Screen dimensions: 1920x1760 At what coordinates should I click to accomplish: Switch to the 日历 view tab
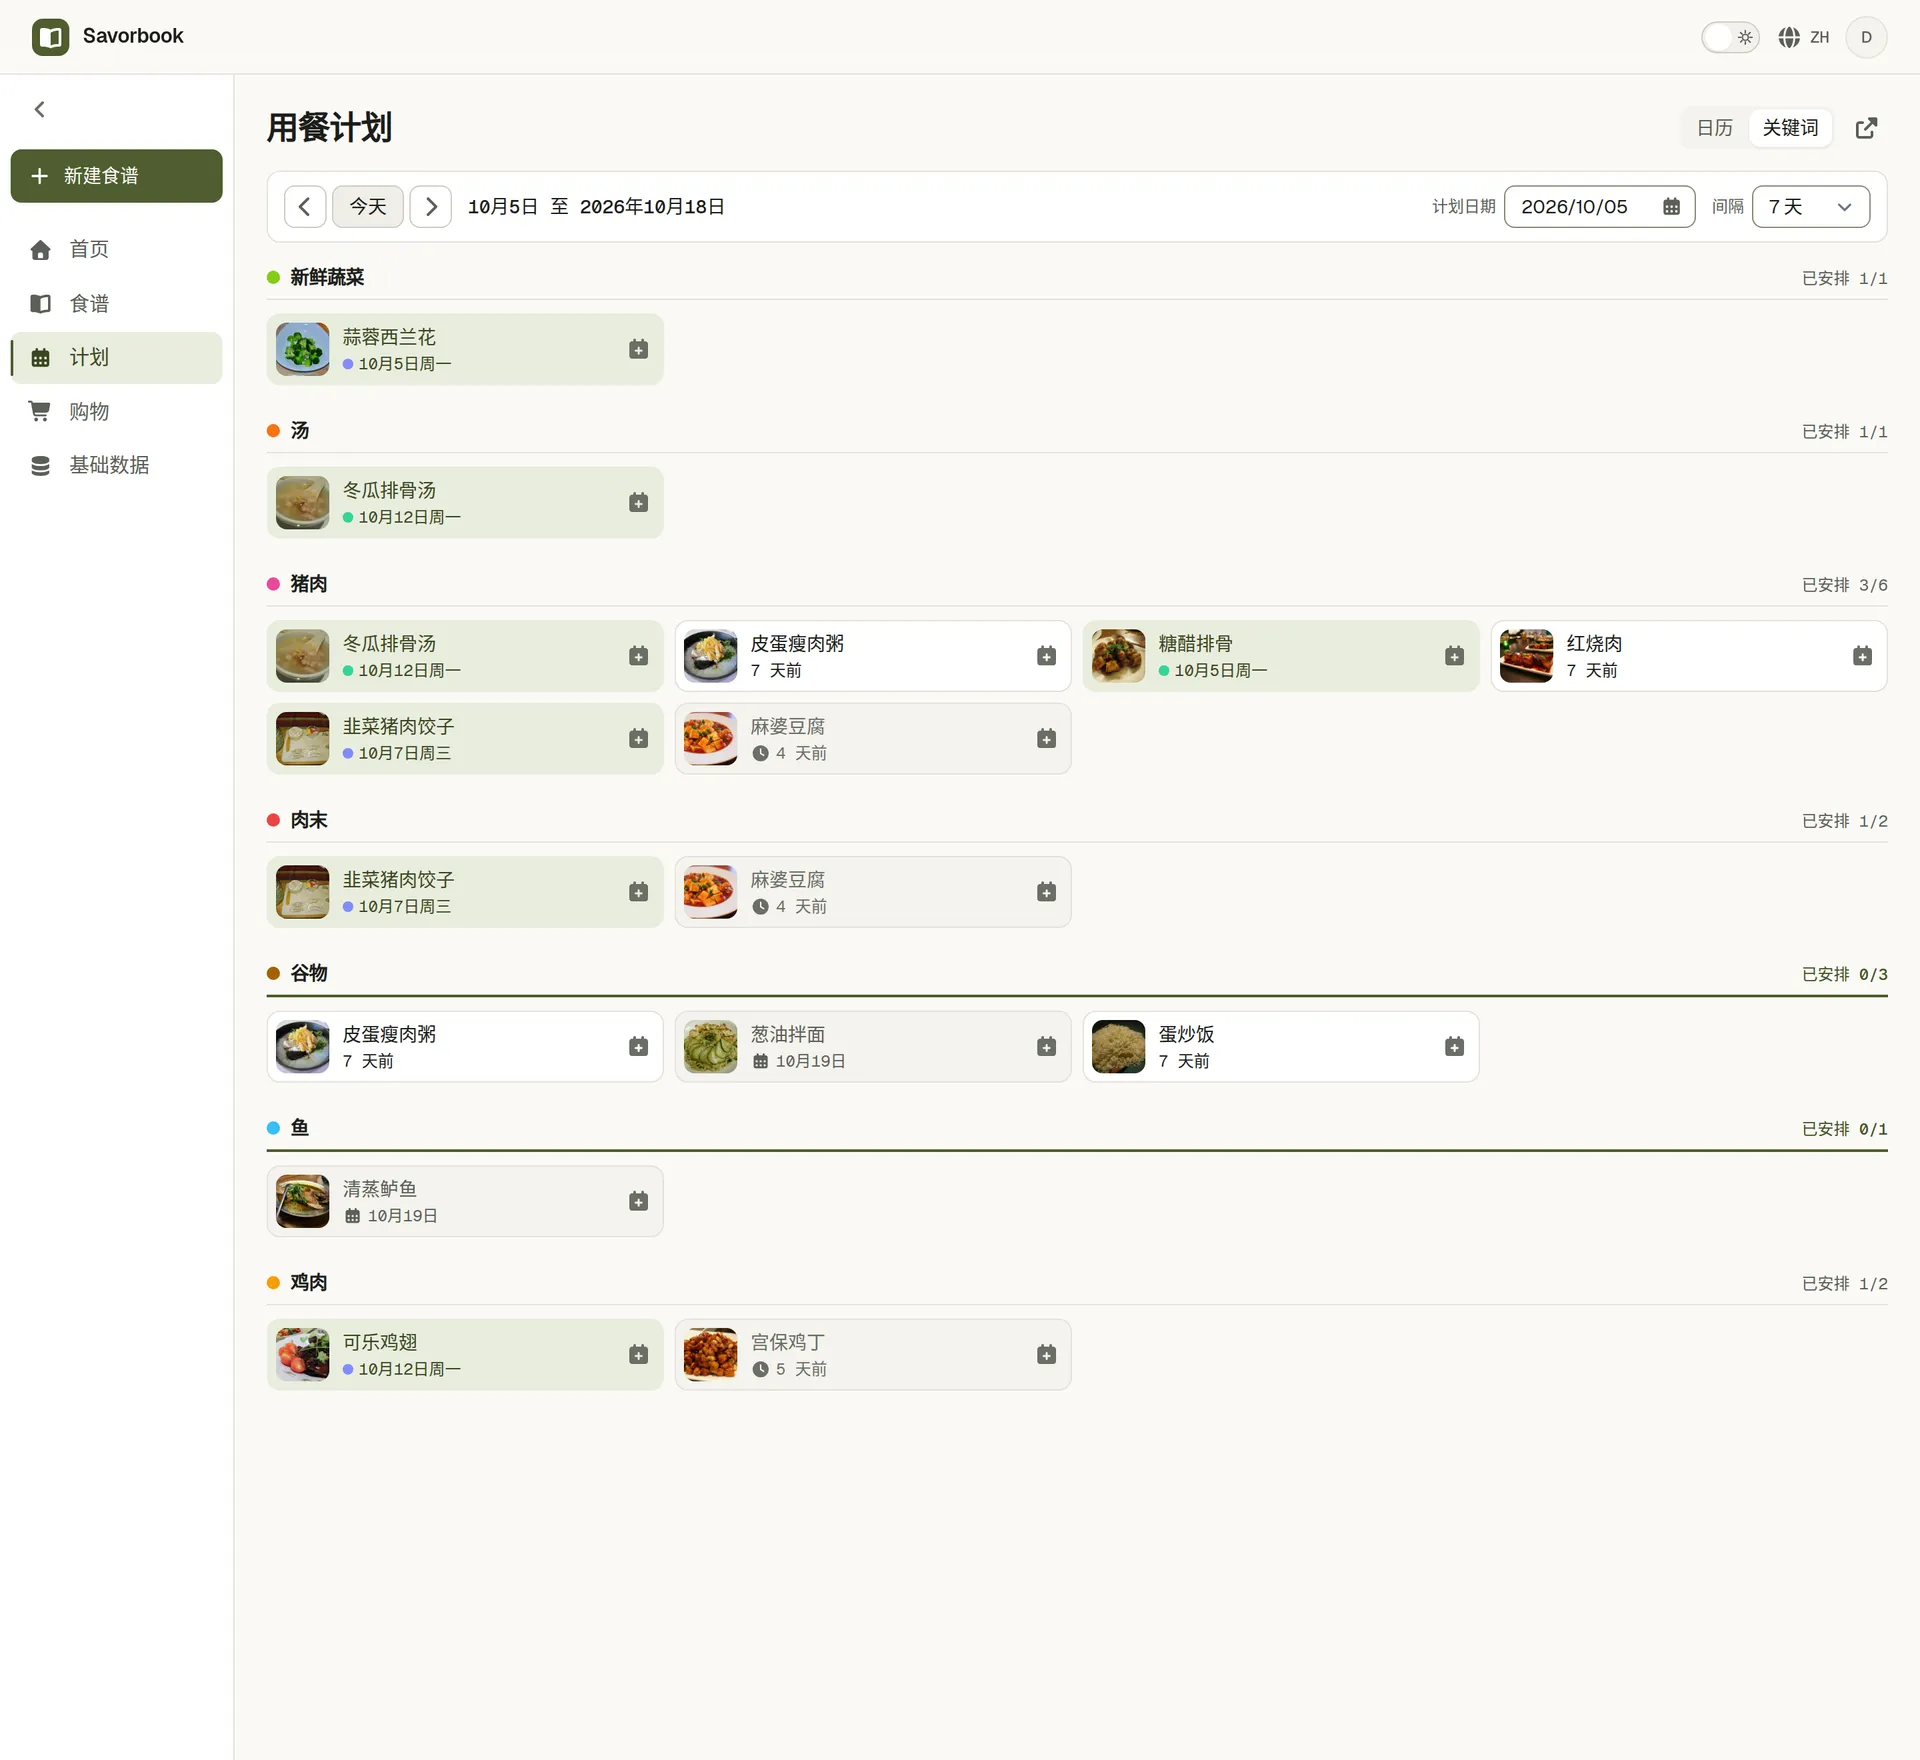(1715, 128)
